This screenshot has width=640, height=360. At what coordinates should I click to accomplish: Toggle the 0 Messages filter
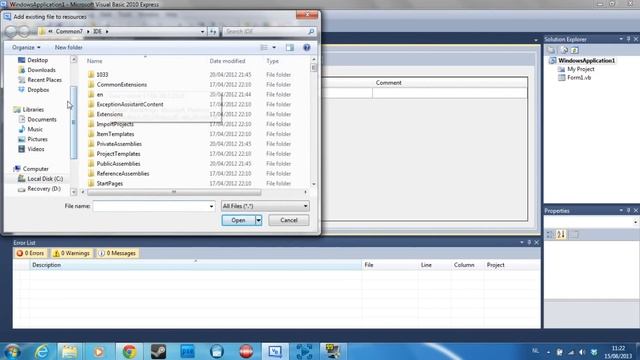(x=117, y=253)
